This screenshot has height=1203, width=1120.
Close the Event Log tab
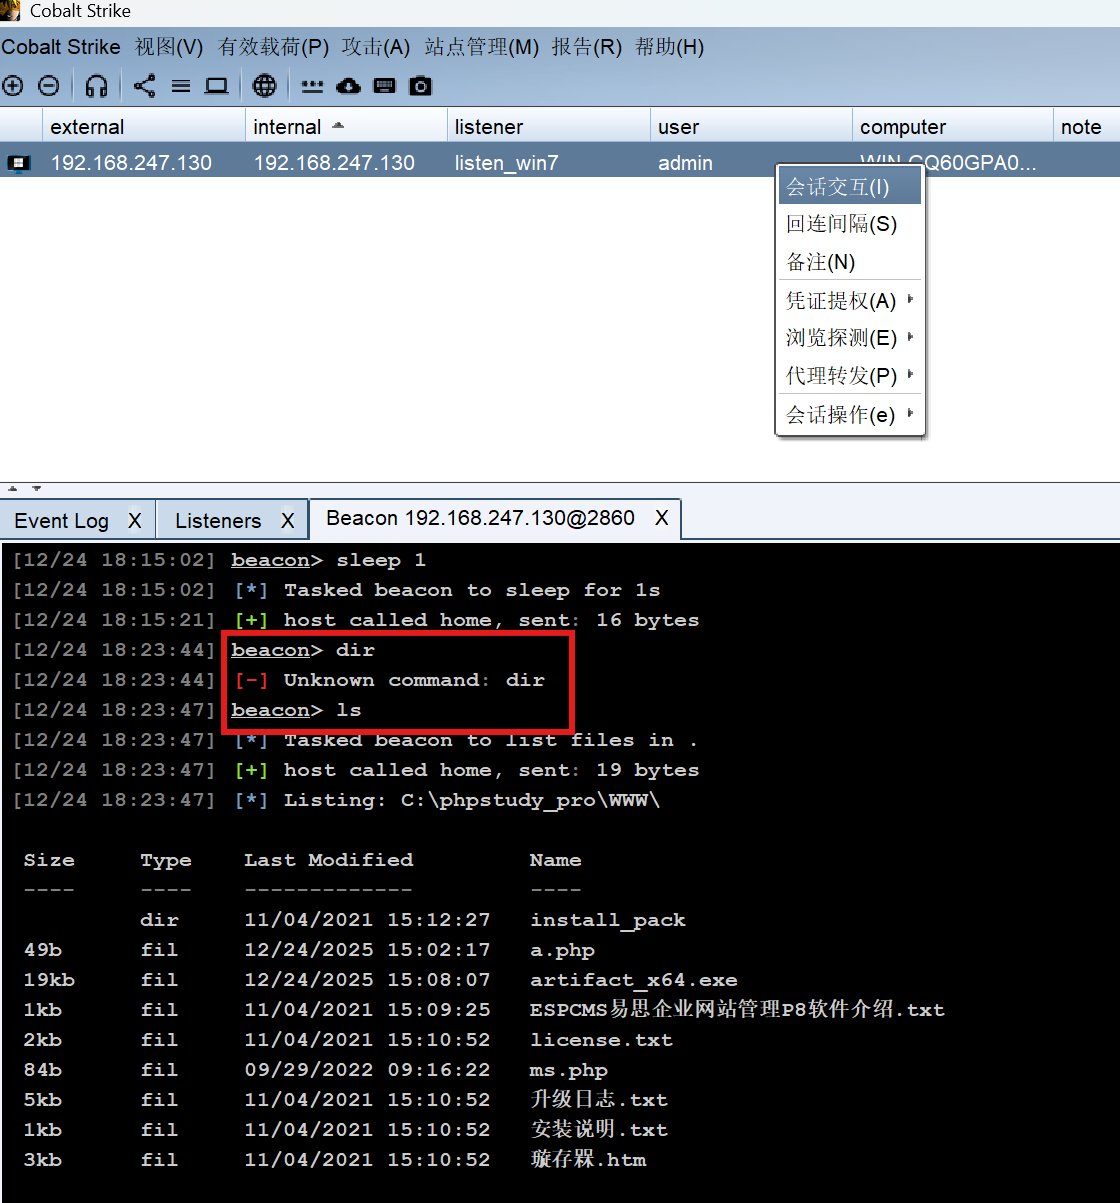135,521
